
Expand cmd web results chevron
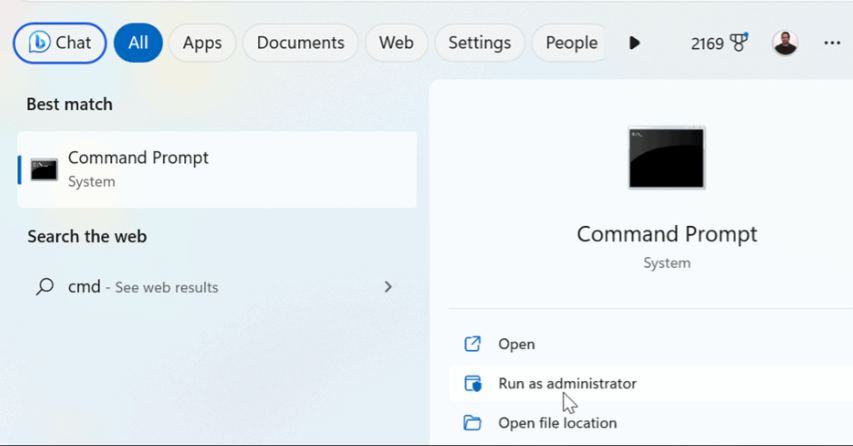click(388, 287)
